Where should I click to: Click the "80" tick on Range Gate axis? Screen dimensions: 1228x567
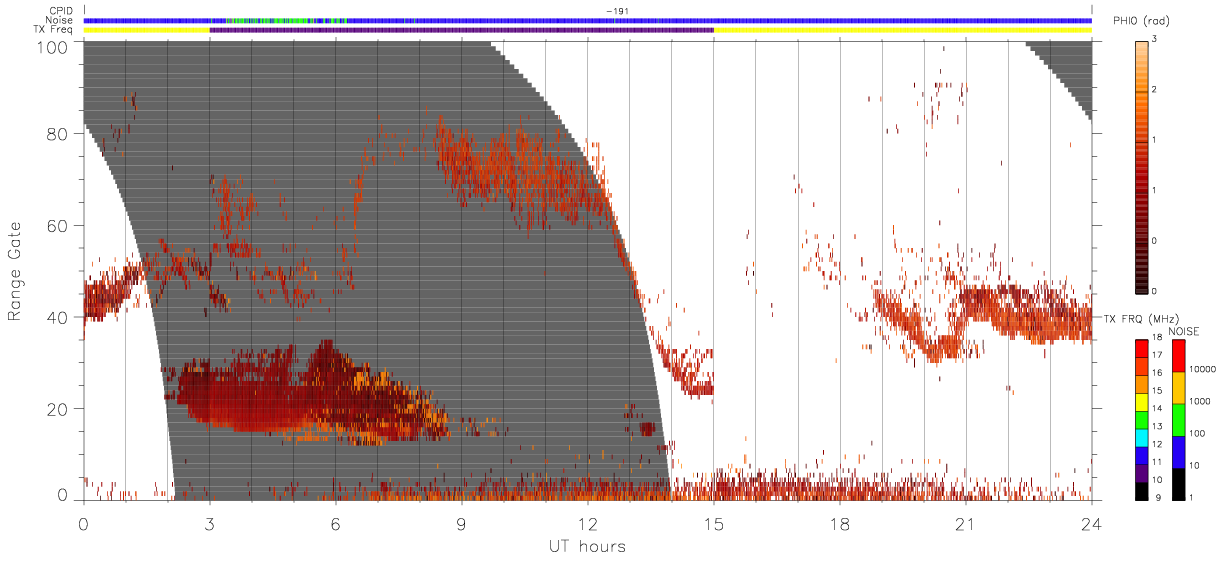pyautogui.click(x=58, y=134)
